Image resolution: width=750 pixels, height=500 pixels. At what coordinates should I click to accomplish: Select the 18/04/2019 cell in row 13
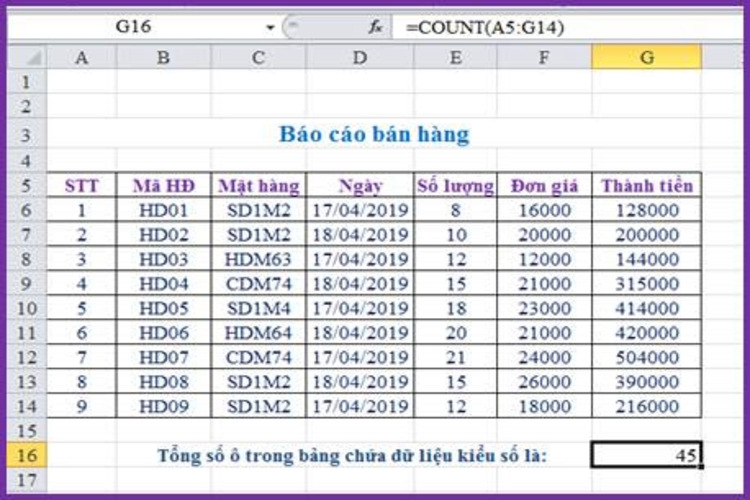click(360, 381)
